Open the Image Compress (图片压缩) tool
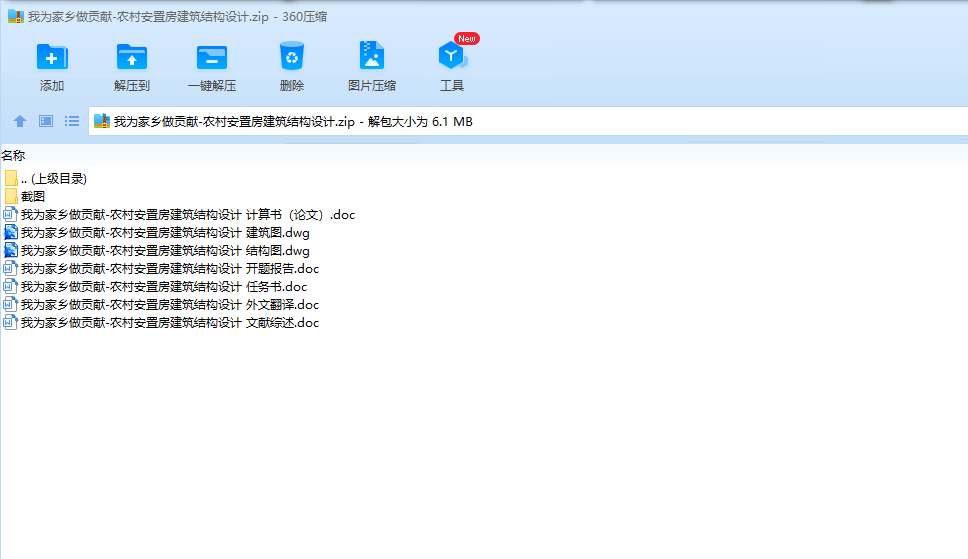This screenshot has height=559, width=968. [x=372, y=56]
